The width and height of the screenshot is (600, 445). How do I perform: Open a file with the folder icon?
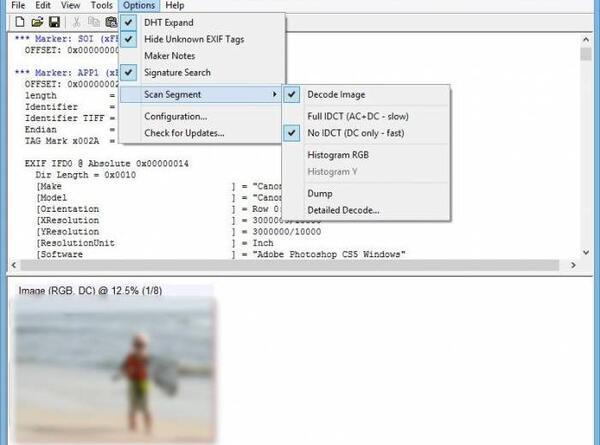pos(37,22)
